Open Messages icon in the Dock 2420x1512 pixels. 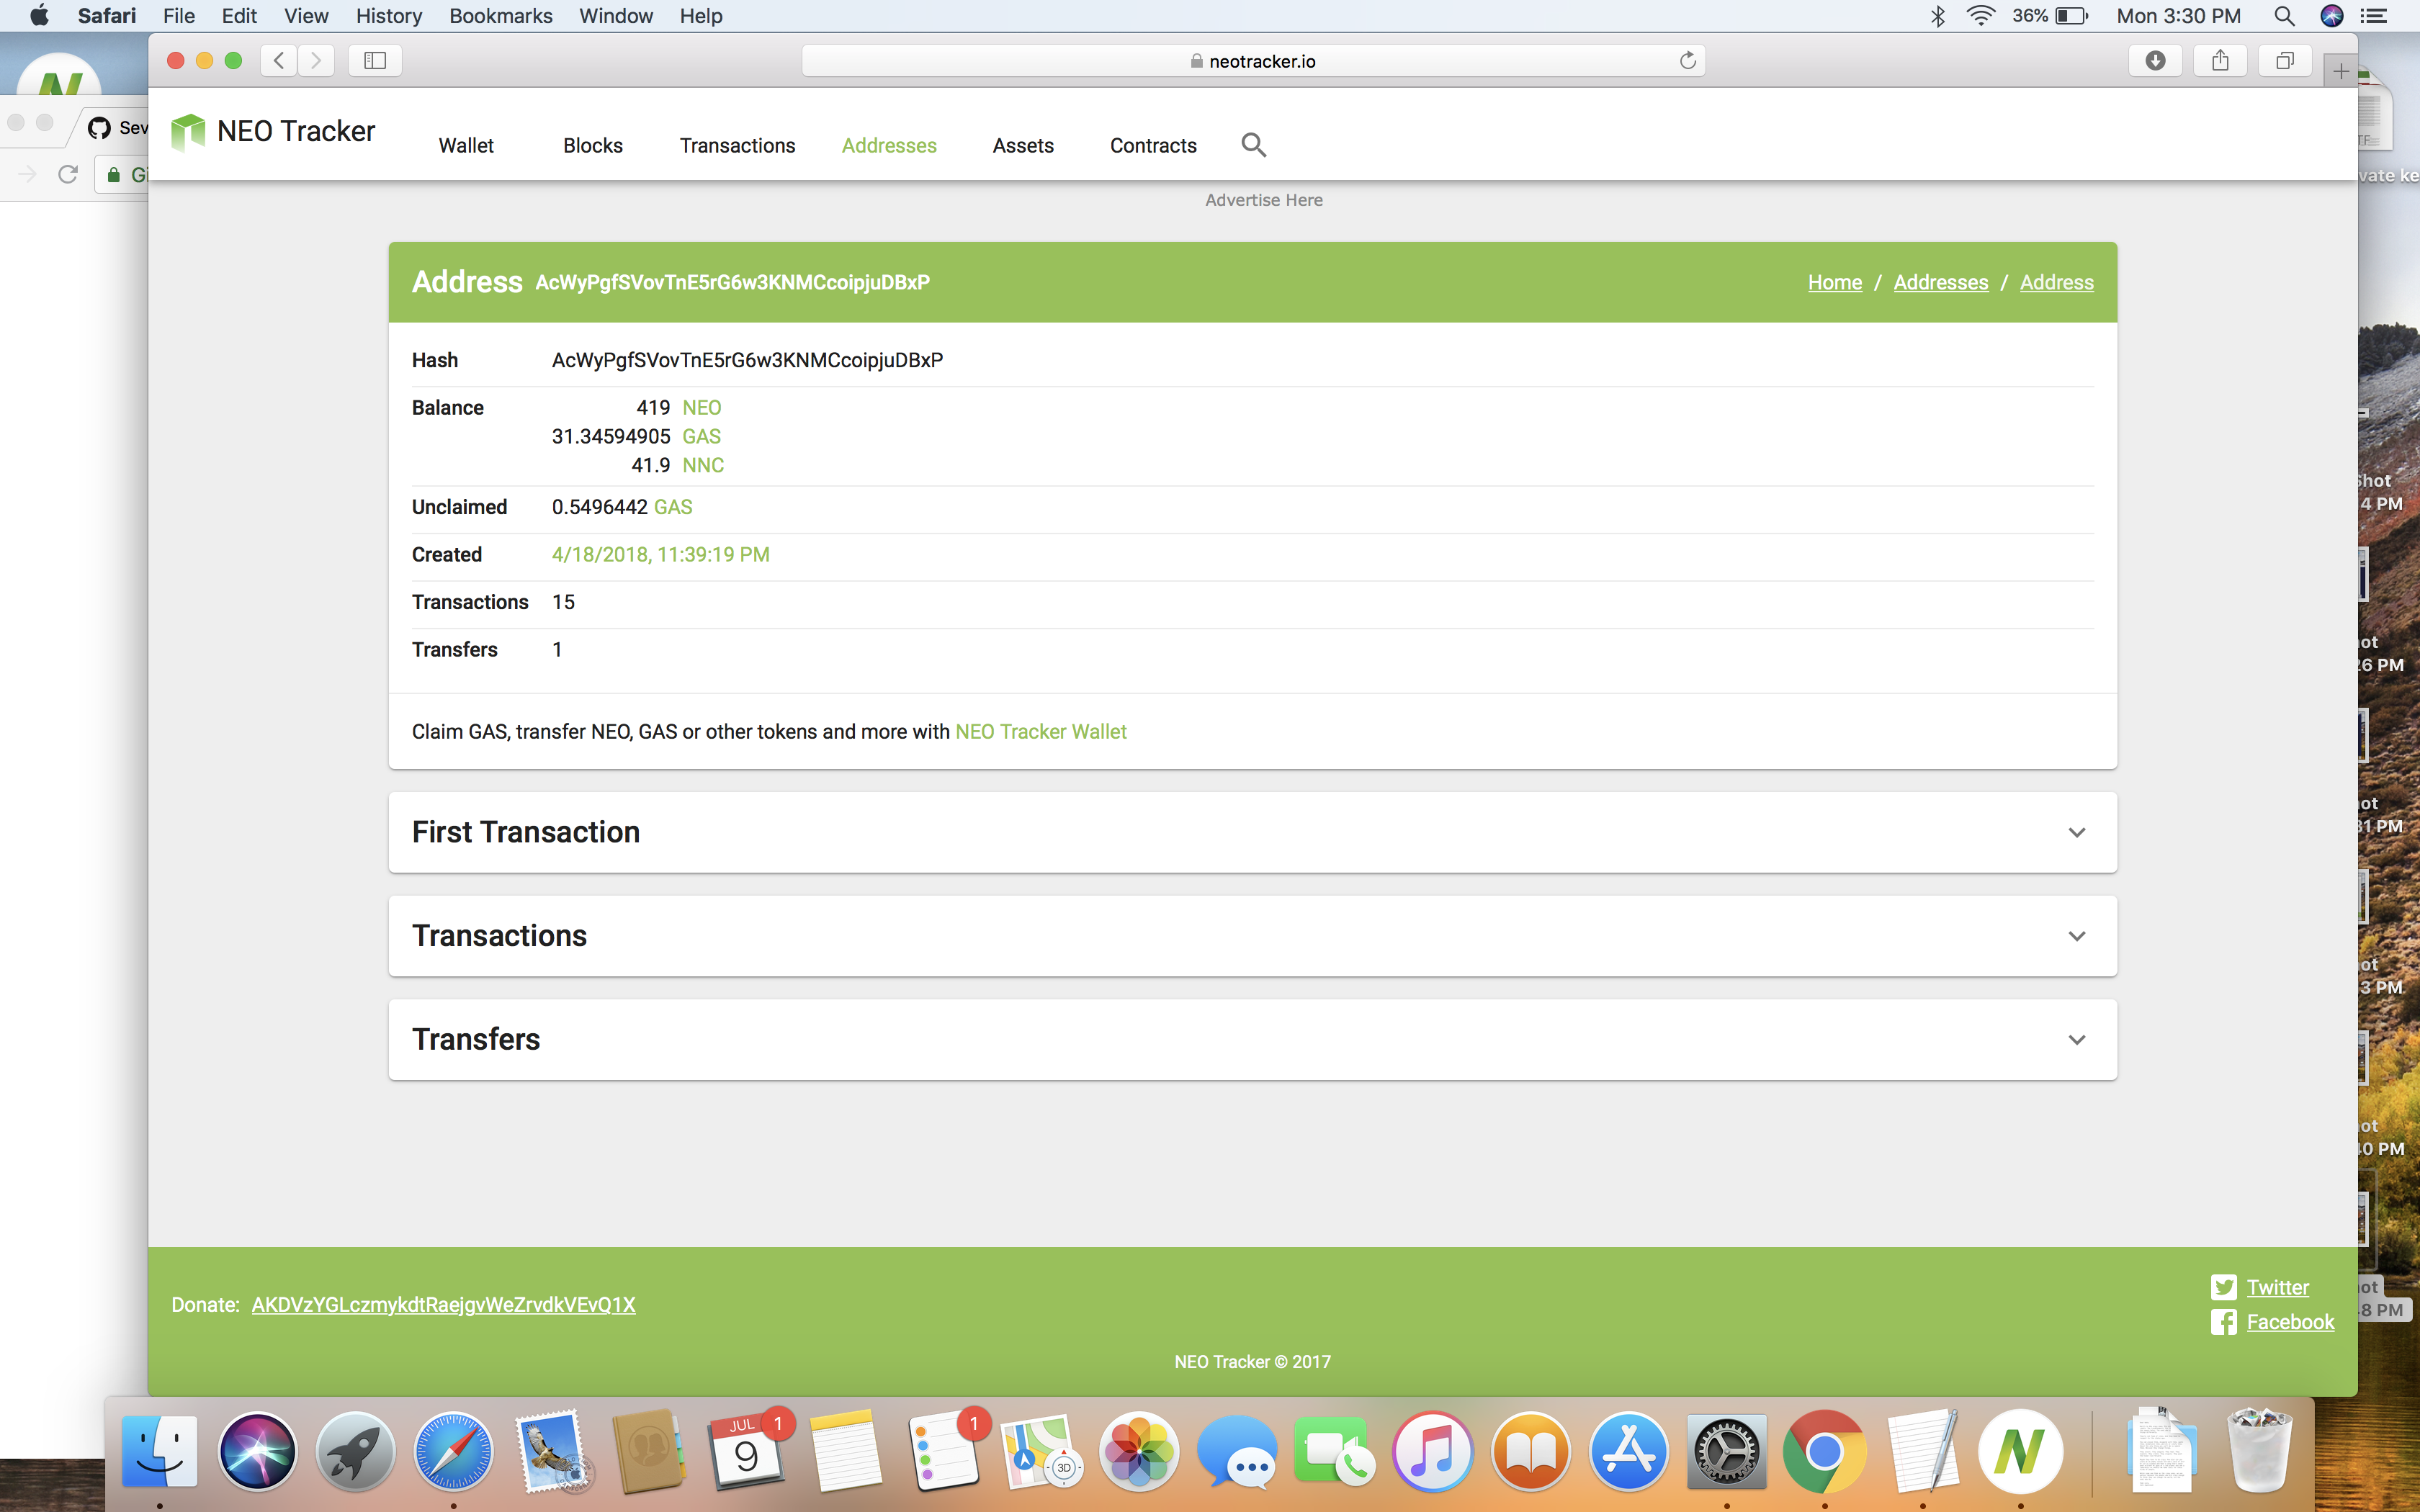click(x=1237, y=1450)
